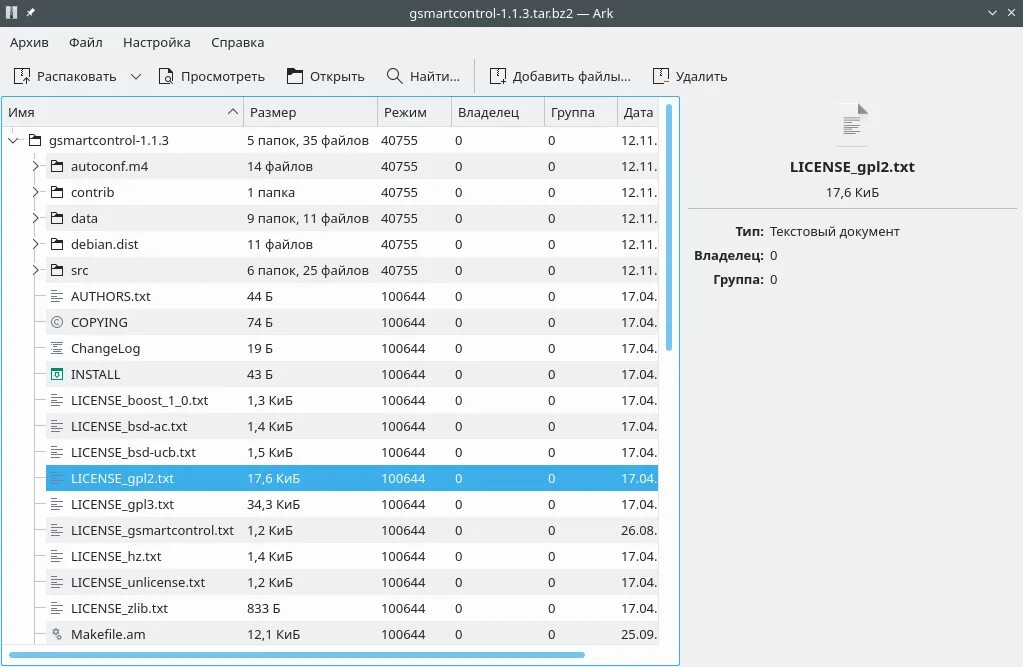Click the '26.08.' date cell
This screenshot has width=1023, height=667.
click(x=639, y=530)
